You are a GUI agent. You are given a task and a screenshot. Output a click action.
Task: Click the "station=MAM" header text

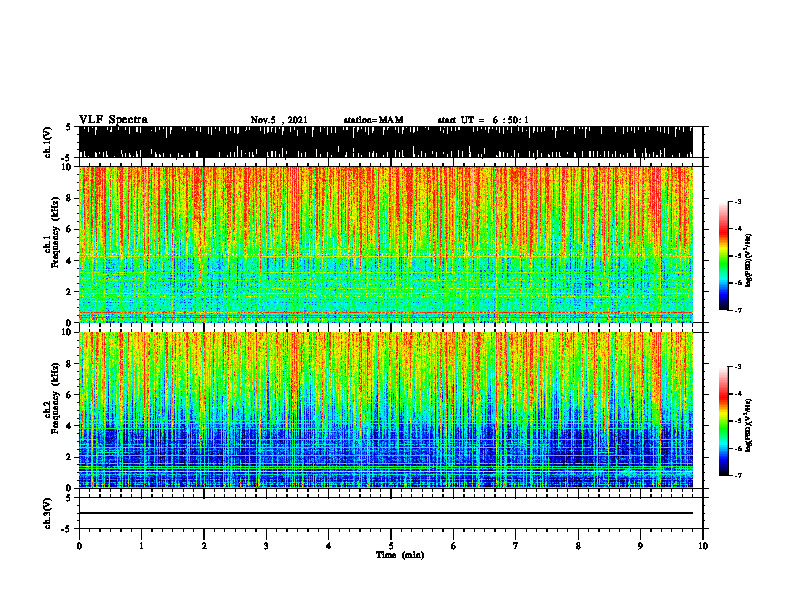click(373, 120)
